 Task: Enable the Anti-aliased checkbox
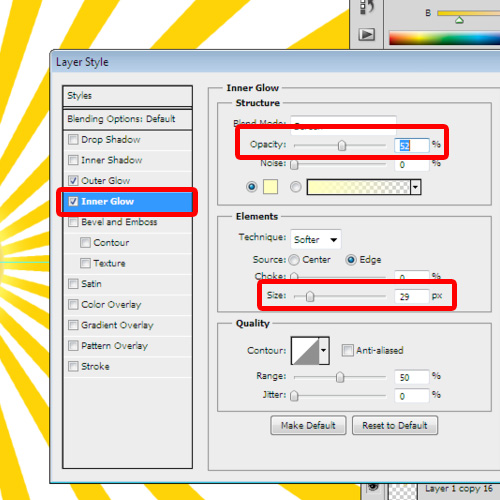347,350
